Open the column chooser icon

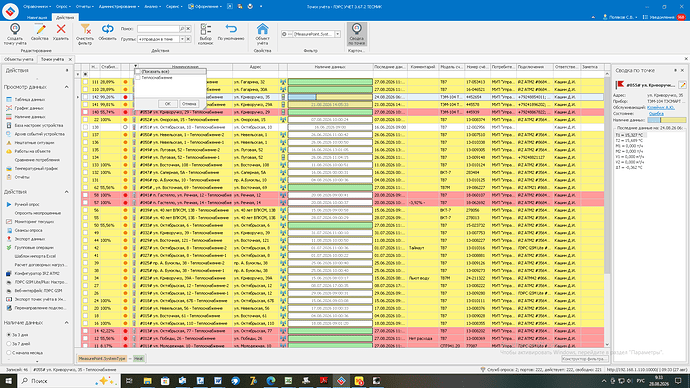pos(206,29)
